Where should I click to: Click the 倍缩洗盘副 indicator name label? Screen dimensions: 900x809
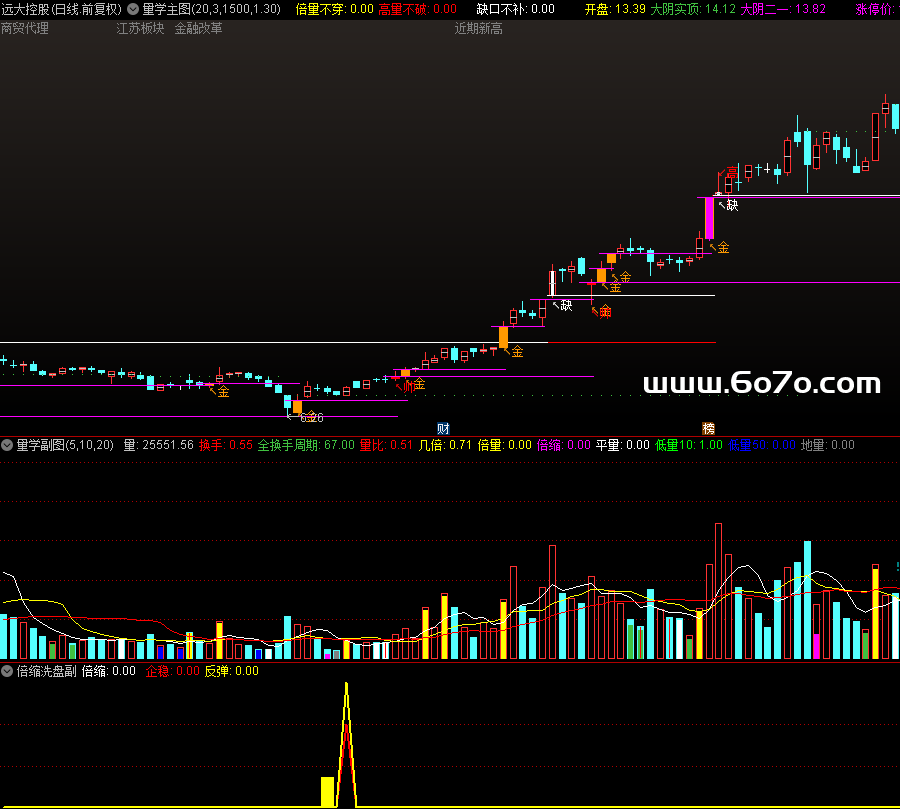pyautogui.click(x=46, y=671)
